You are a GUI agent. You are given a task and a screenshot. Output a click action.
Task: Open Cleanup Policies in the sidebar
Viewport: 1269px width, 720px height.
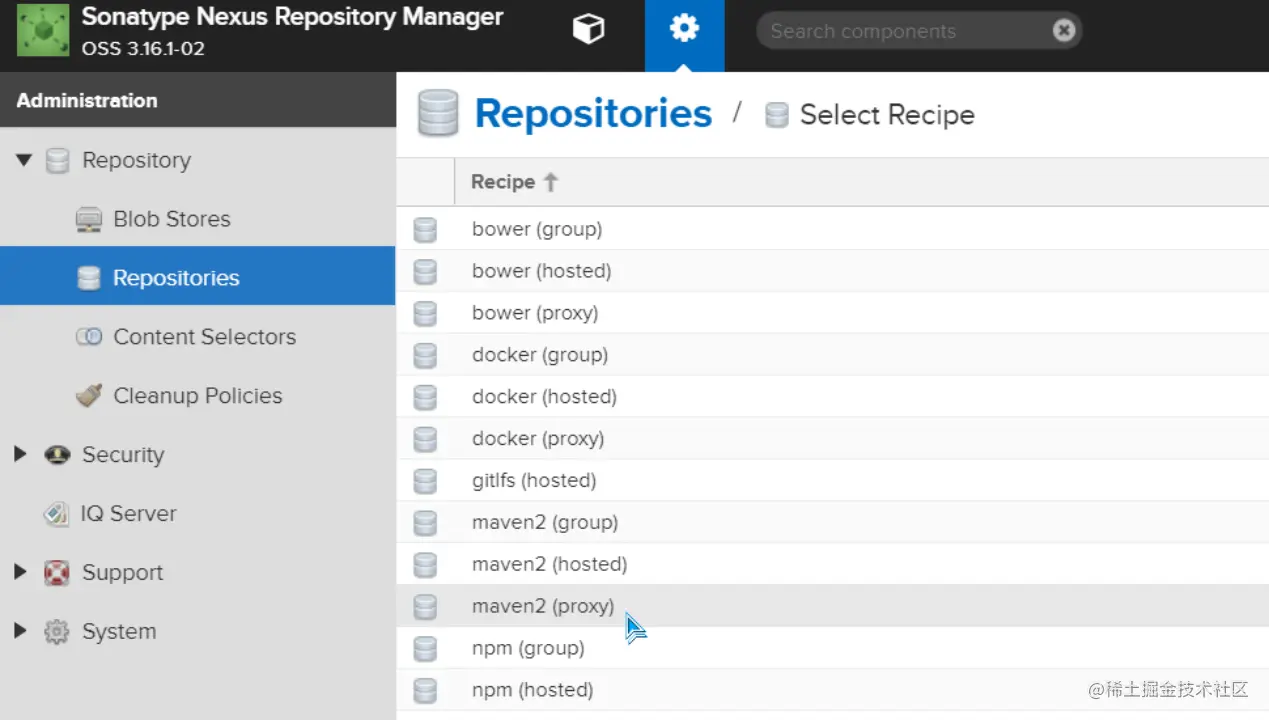(198, 396)
